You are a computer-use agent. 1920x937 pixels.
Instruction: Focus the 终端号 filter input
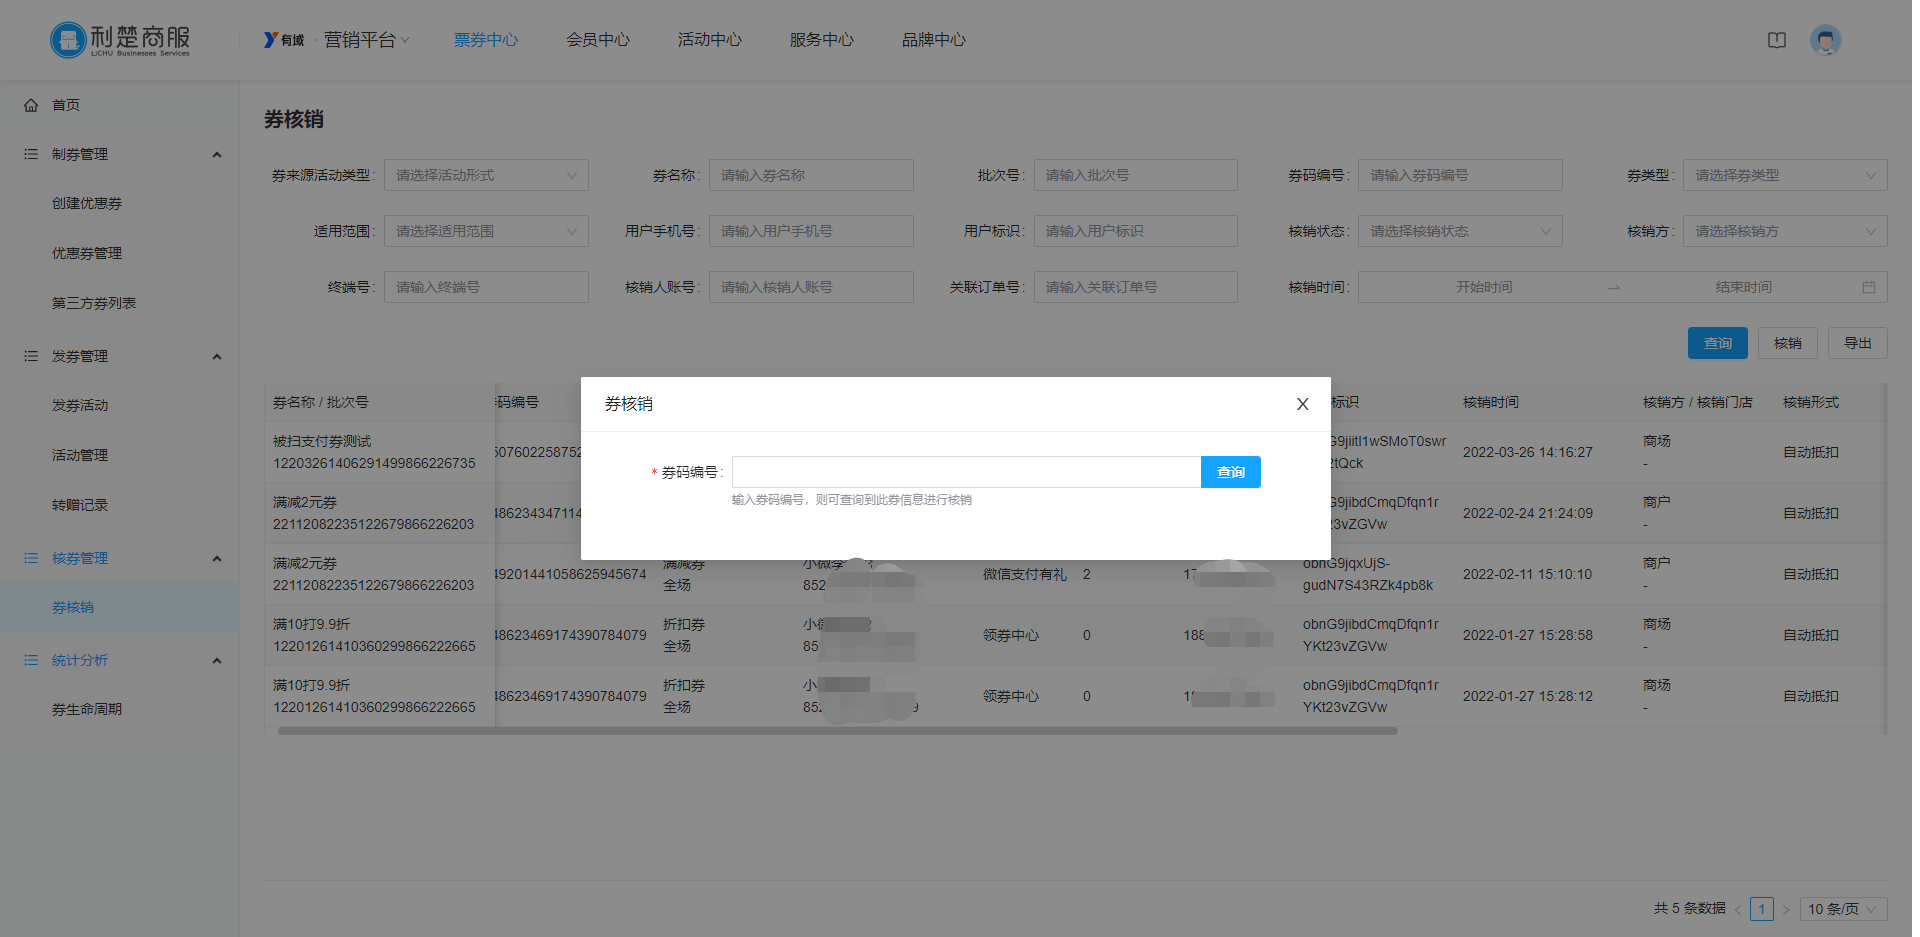[486, 287]
